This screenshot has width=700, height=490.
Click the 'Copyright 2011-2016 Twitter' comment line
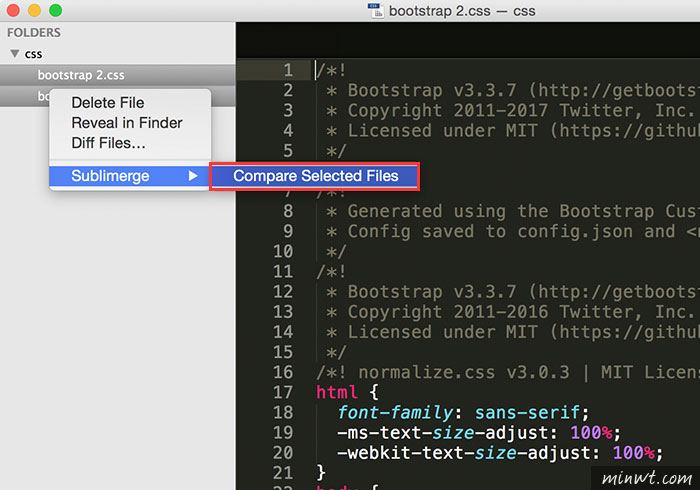[x=512, y=312]
